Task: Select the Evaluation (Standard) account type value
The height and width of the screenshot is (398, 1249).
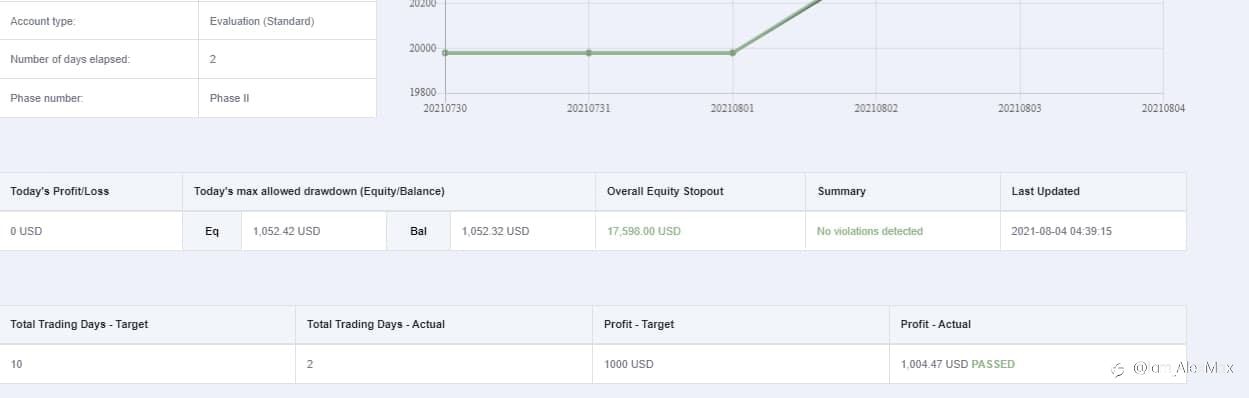Action: click(x=262, y=21)
